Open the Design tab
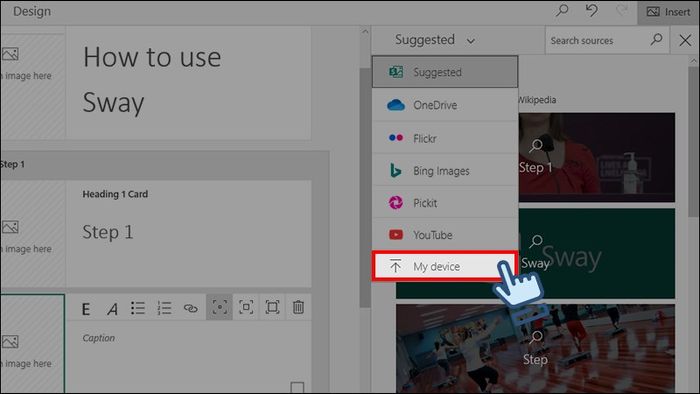The image size is (700, 394). pyautogui.click(x=32, y=11)
